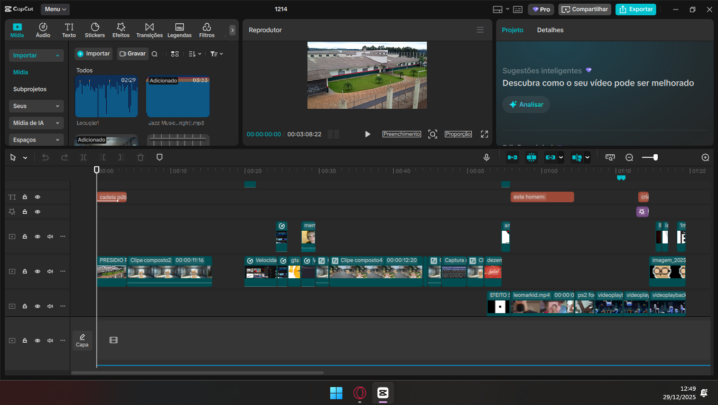The image size is (718, 405).
Task: Click the Exportar button
Action: point(636,9)
